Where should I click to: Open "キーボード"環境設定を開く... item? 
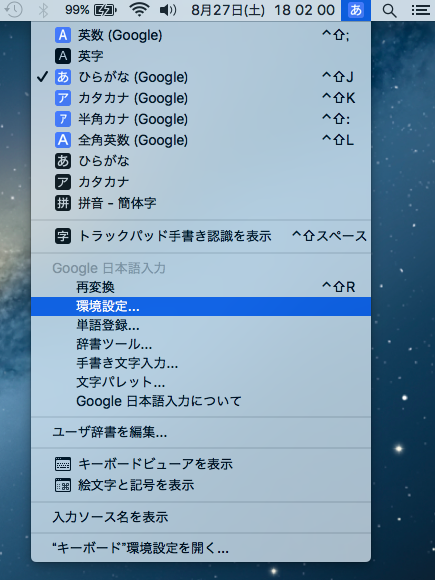[201, 548]
